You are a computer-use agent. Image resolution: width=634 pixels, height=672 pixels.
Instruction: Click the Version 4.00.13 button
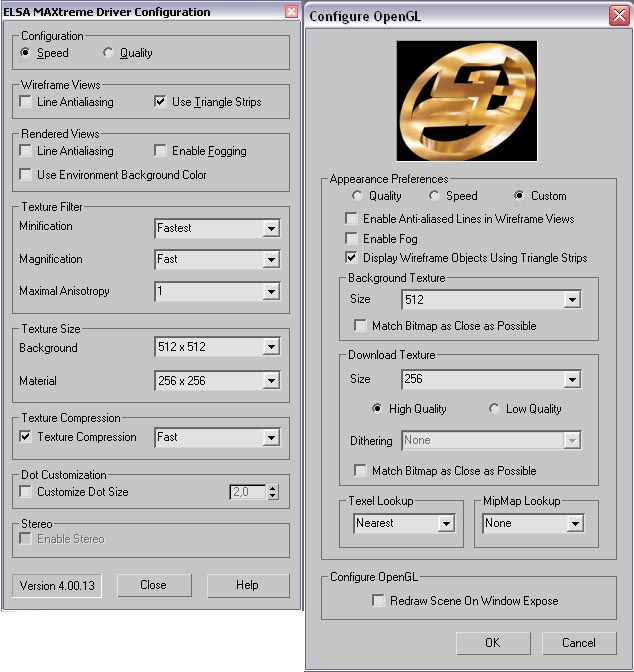(x=57, y=586)
